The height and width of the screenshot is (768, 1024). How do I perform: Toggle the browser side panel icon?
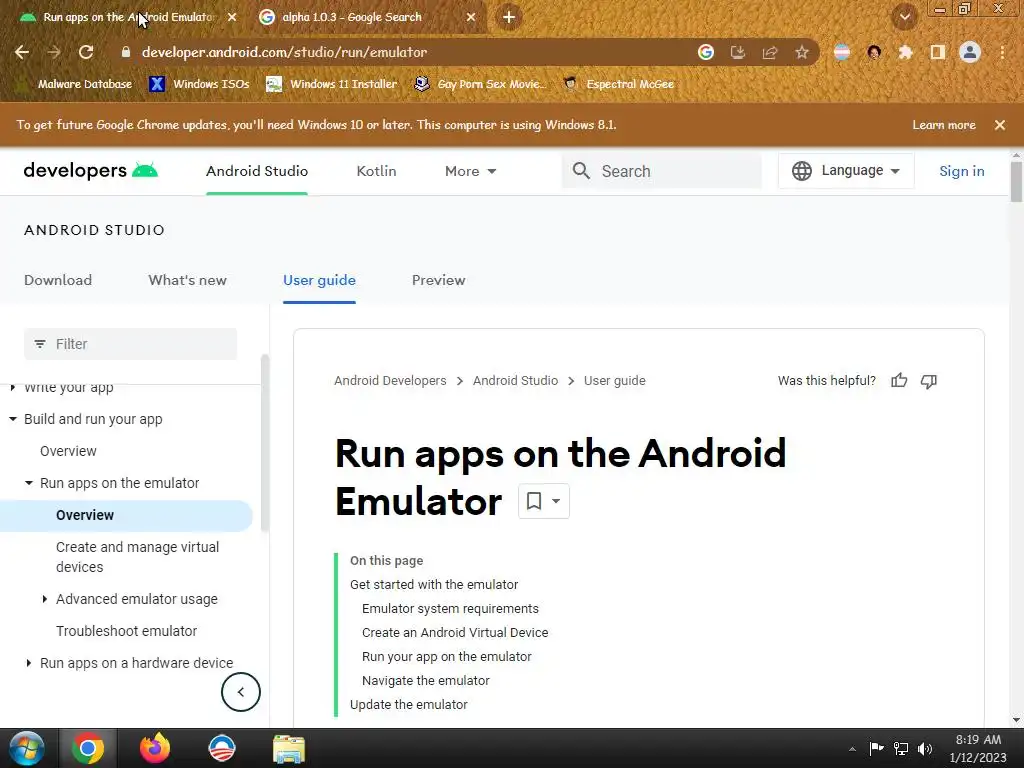click(937, 52)
